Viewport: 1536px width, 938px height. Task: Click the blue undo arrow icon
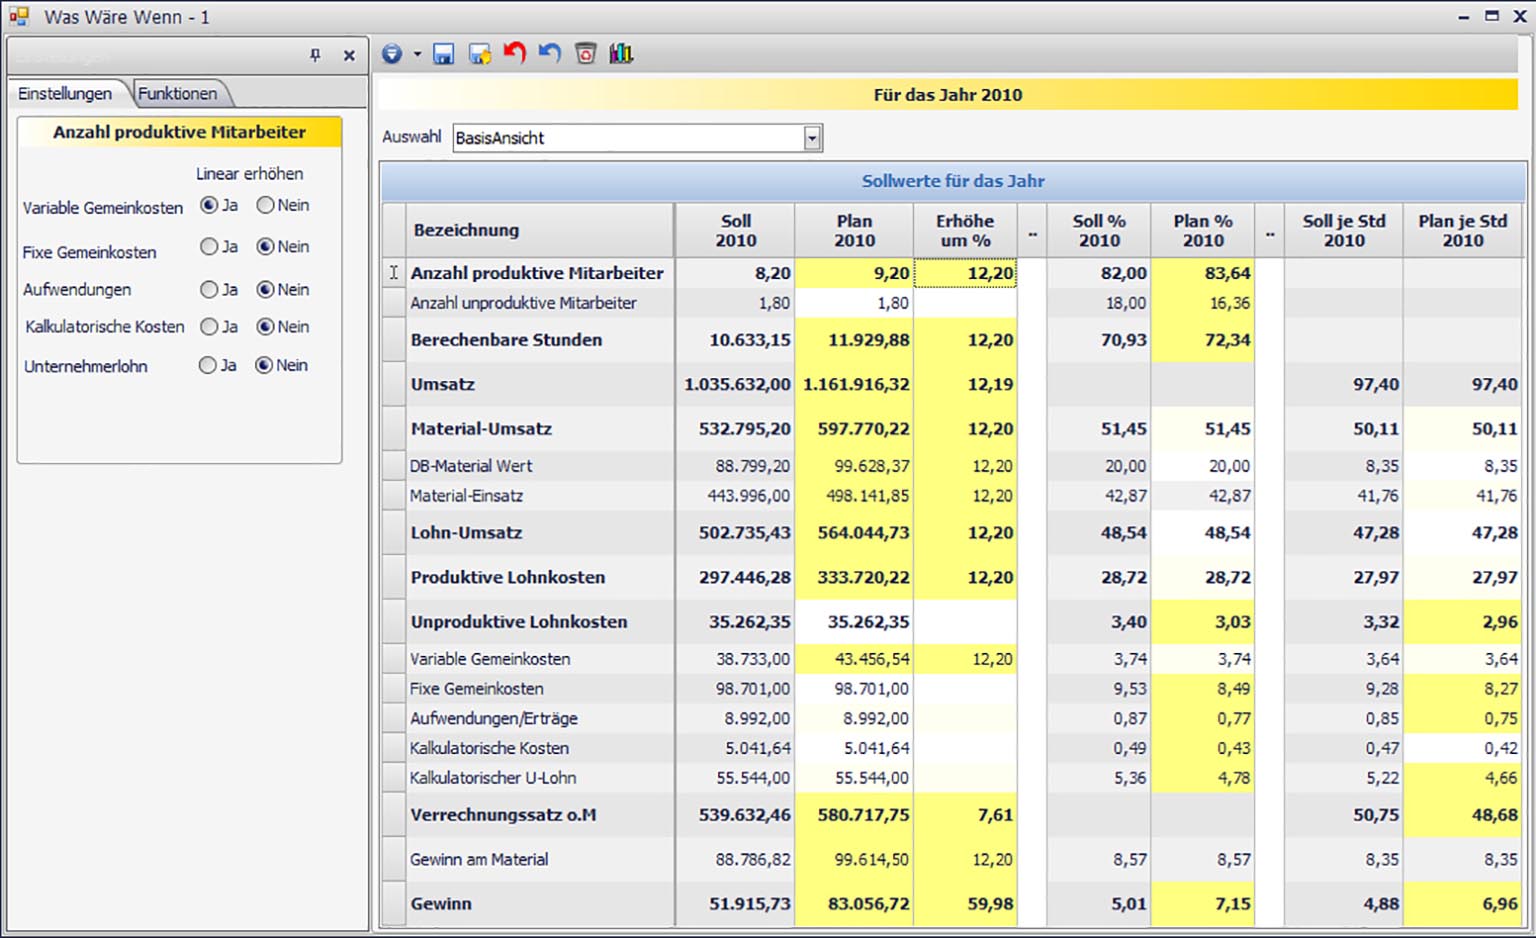(x=550, y=53)
